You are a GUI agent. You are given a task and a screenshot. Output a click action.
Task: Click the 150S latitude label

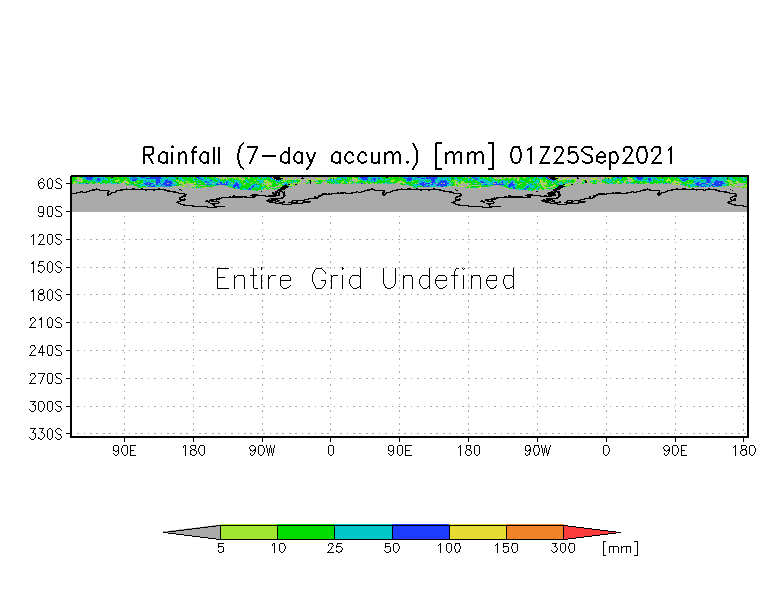point(46,268)
